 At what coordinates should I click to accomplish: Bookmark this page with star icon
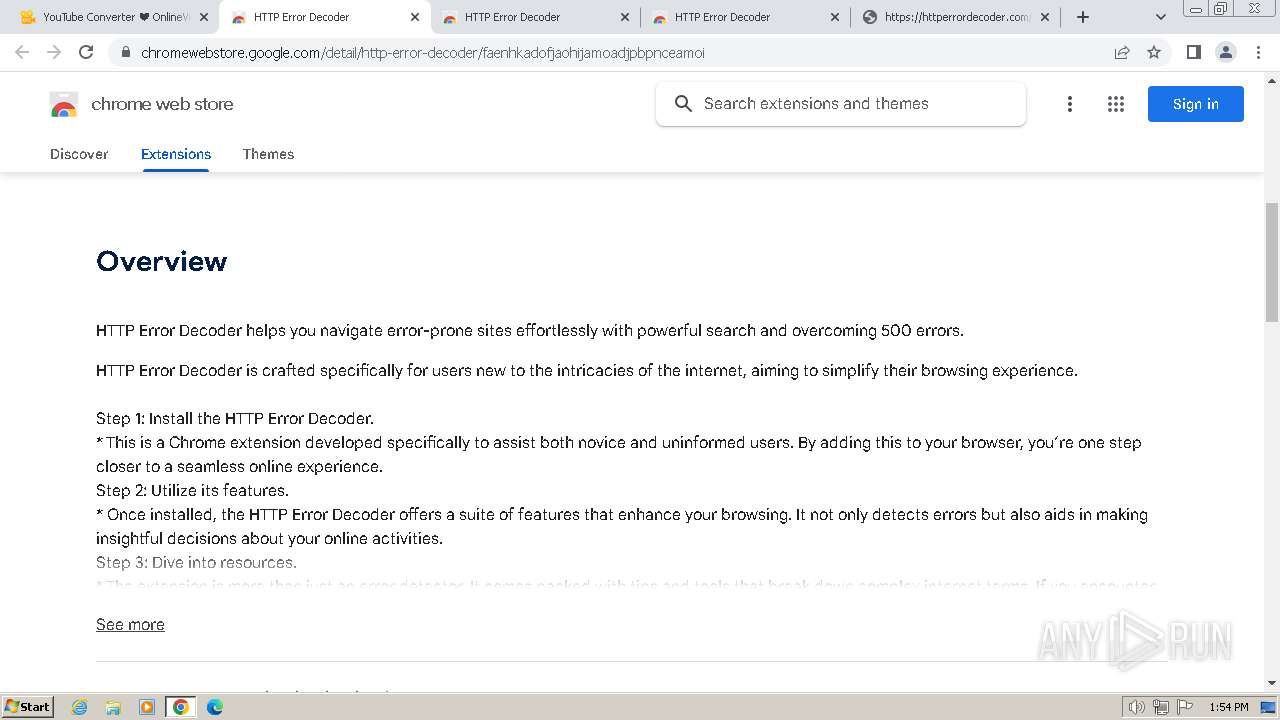pos(1154,53)
